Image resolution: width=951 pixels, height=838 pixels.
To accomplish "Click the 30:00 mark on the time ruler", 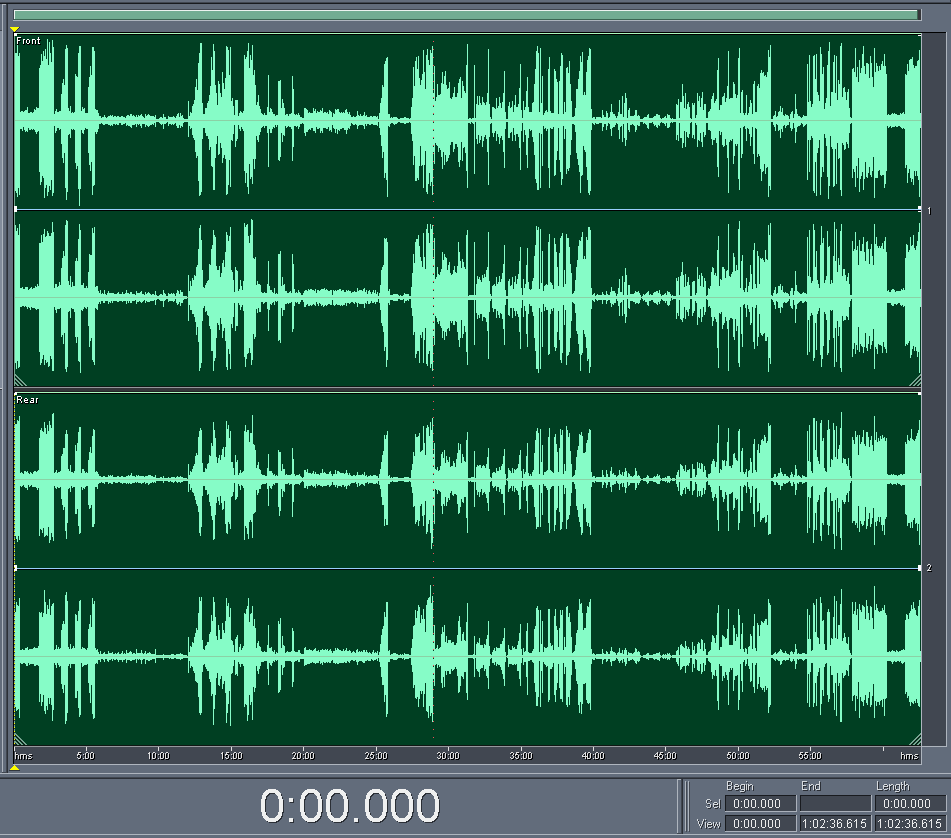I will (448, 756).
